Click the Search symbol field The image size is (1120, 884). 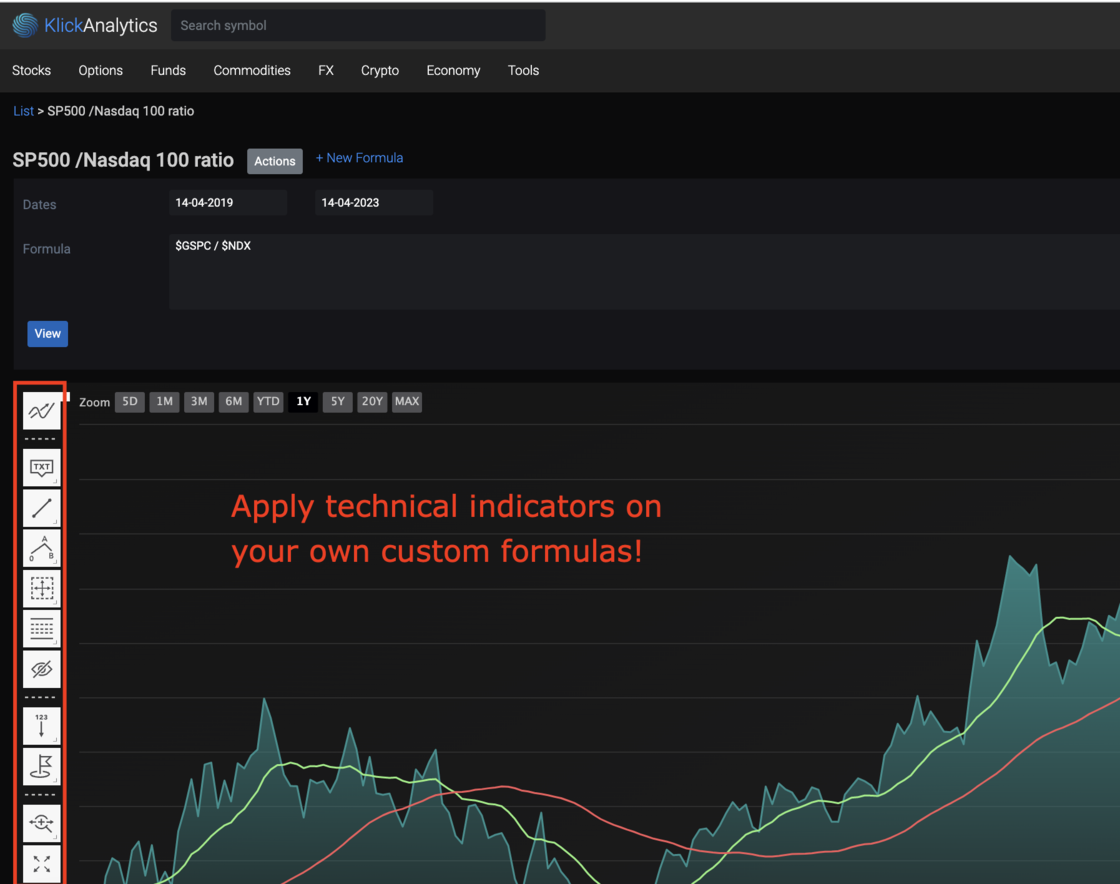[358, 26]
